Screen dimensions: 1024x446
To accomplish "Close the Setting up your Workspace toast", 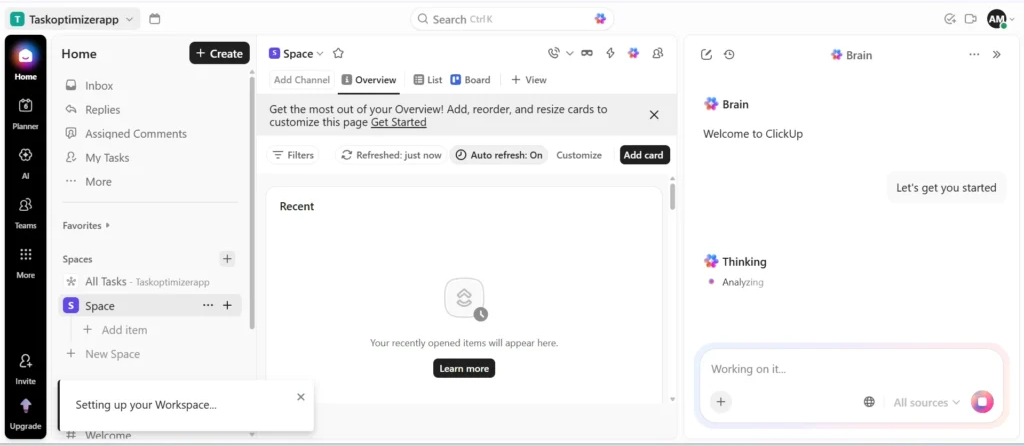I will 300,396.
